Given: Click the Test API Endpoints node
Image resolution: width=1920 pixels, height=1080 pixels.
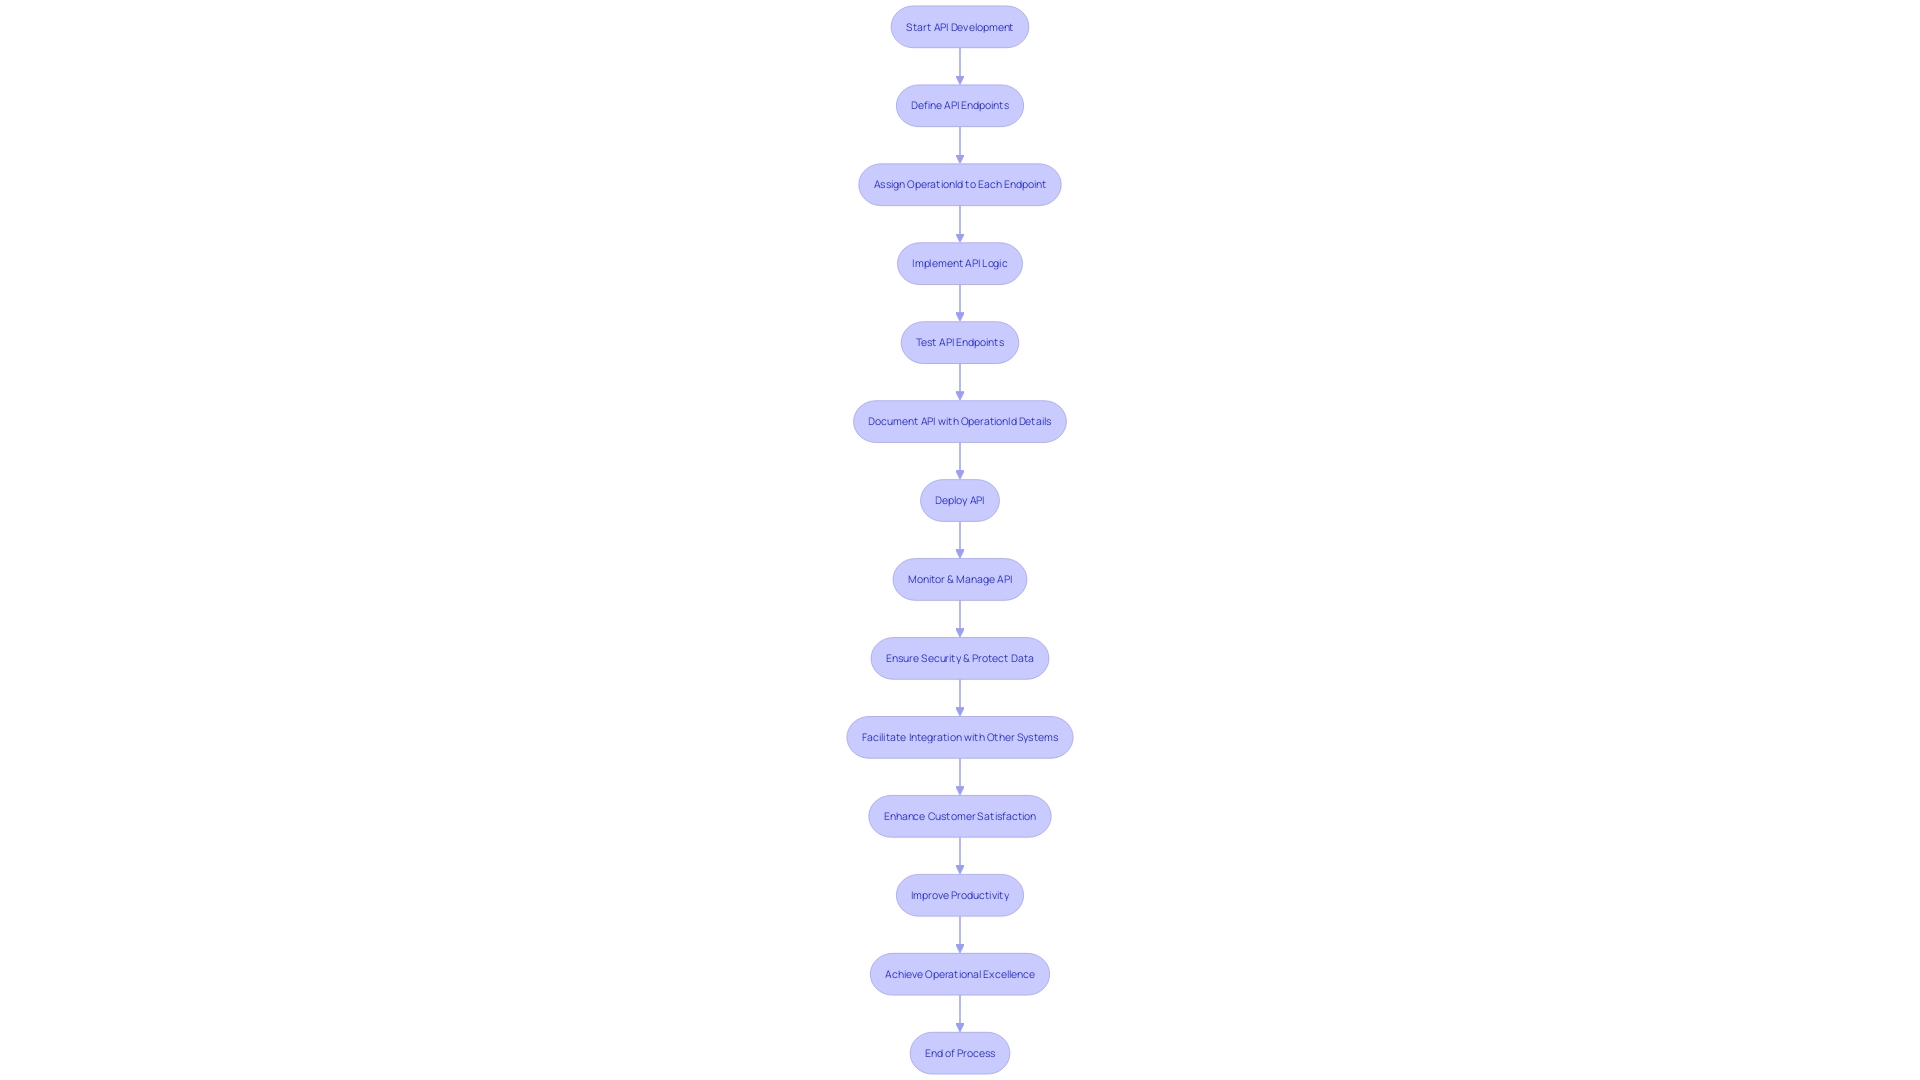Looking at the screenshot, I should (960, 342).
